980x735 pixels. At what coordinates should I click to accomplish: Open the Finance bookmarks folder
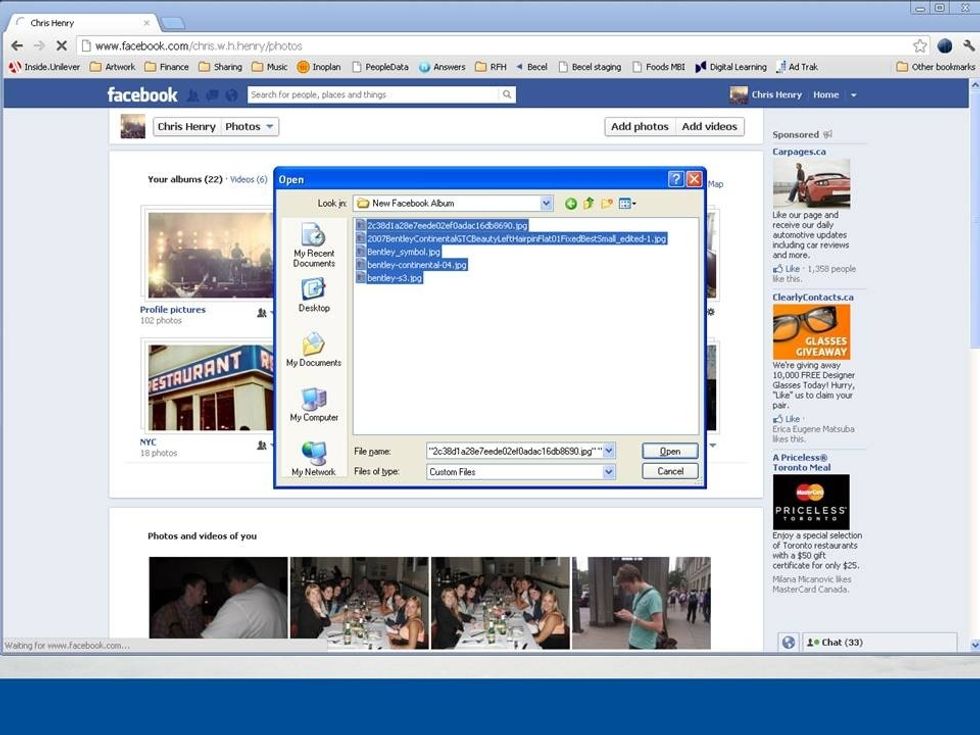pyautogui.click(x=167, y=67)
